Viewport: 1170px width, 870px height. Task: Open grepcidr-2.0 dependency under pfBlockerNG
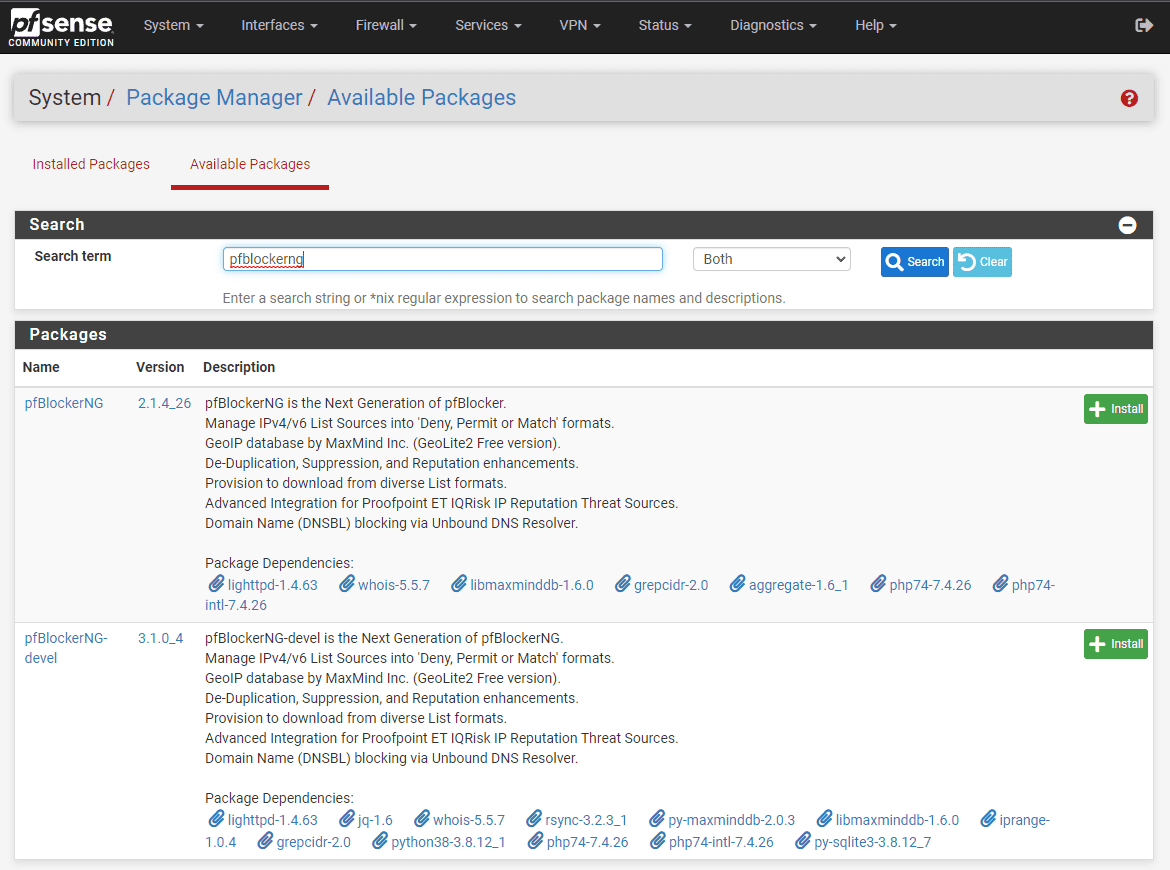click(662, 585)
